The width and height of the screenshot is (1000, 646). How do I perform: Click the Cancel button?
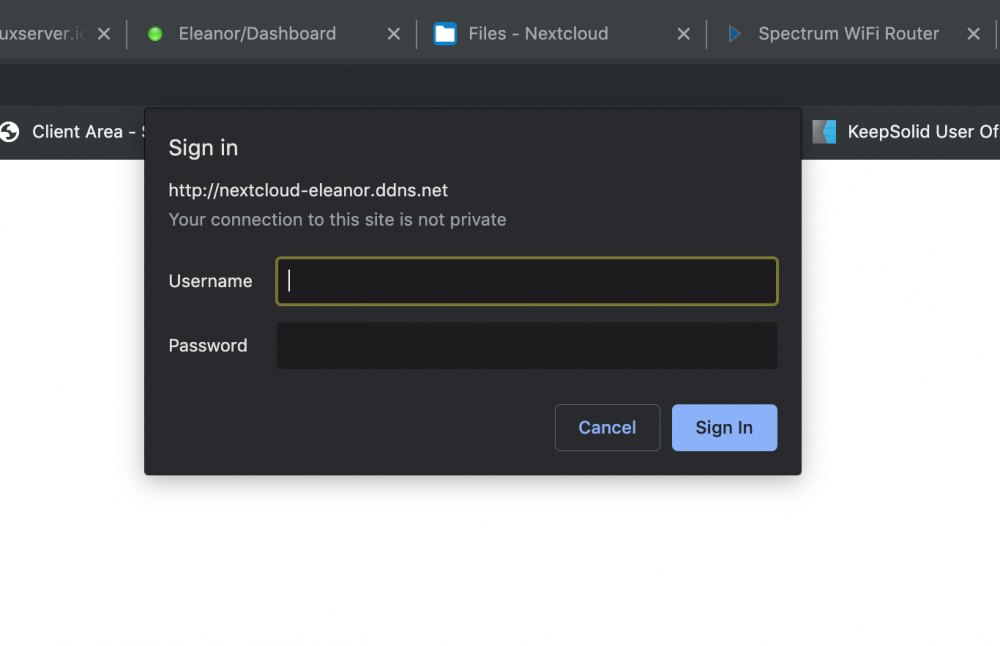tap(607, 427)
